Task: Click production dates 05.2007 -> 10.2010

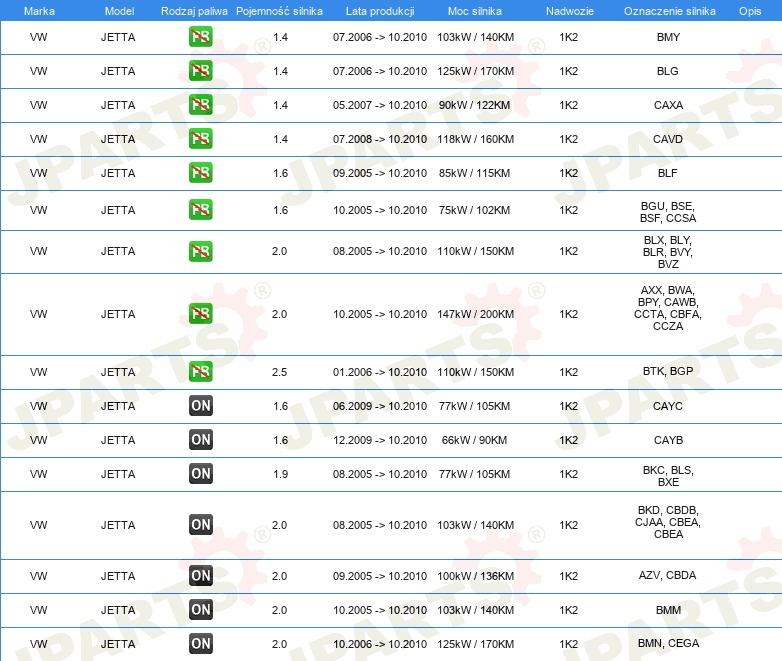Action: pyautogui.click(x=380, y=105)
